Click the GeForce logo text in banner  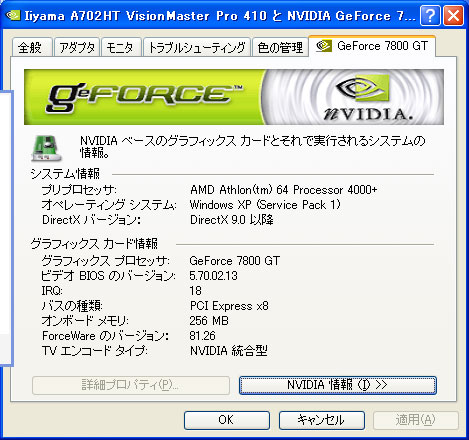point(144,97)
